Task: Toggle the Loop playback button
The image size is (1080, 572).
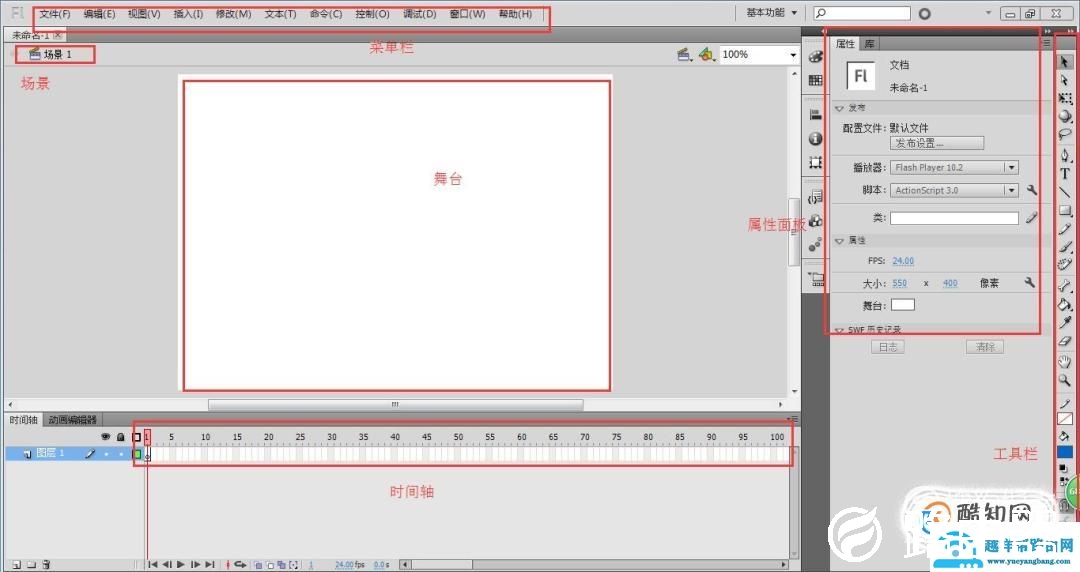Action: click(x=240, y=564)
